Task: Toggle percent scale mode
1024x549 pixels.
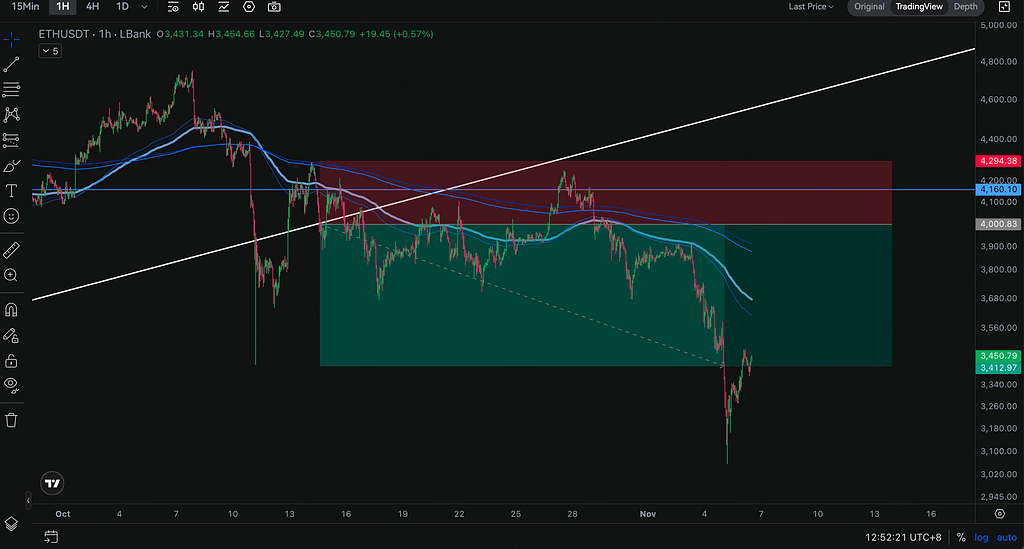Action: point(961,537)
